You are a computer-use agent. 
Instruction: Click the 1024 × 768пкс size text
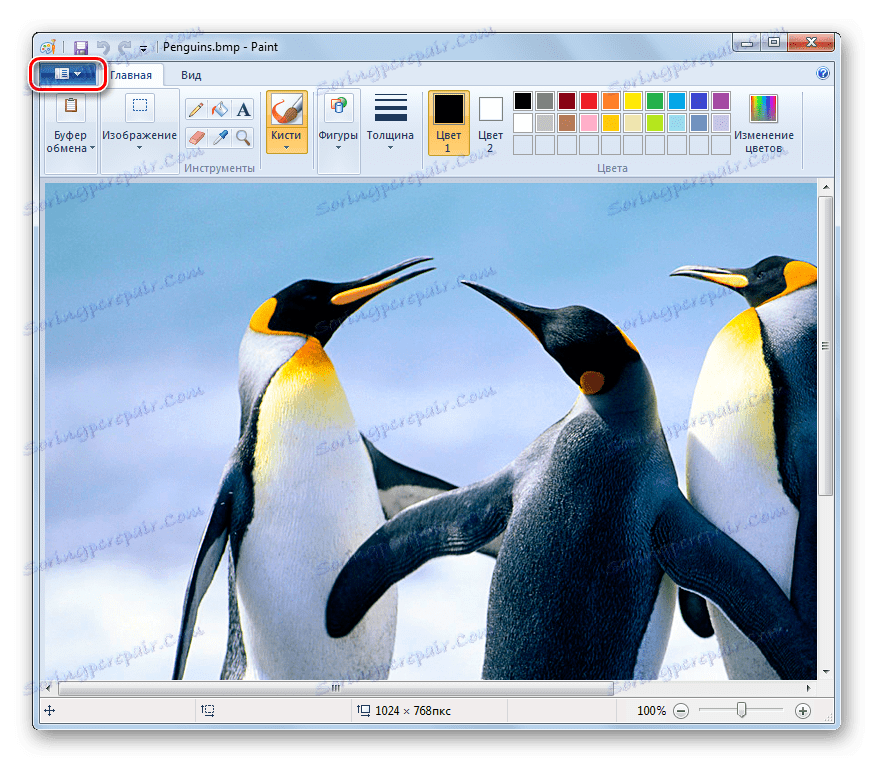412,711
